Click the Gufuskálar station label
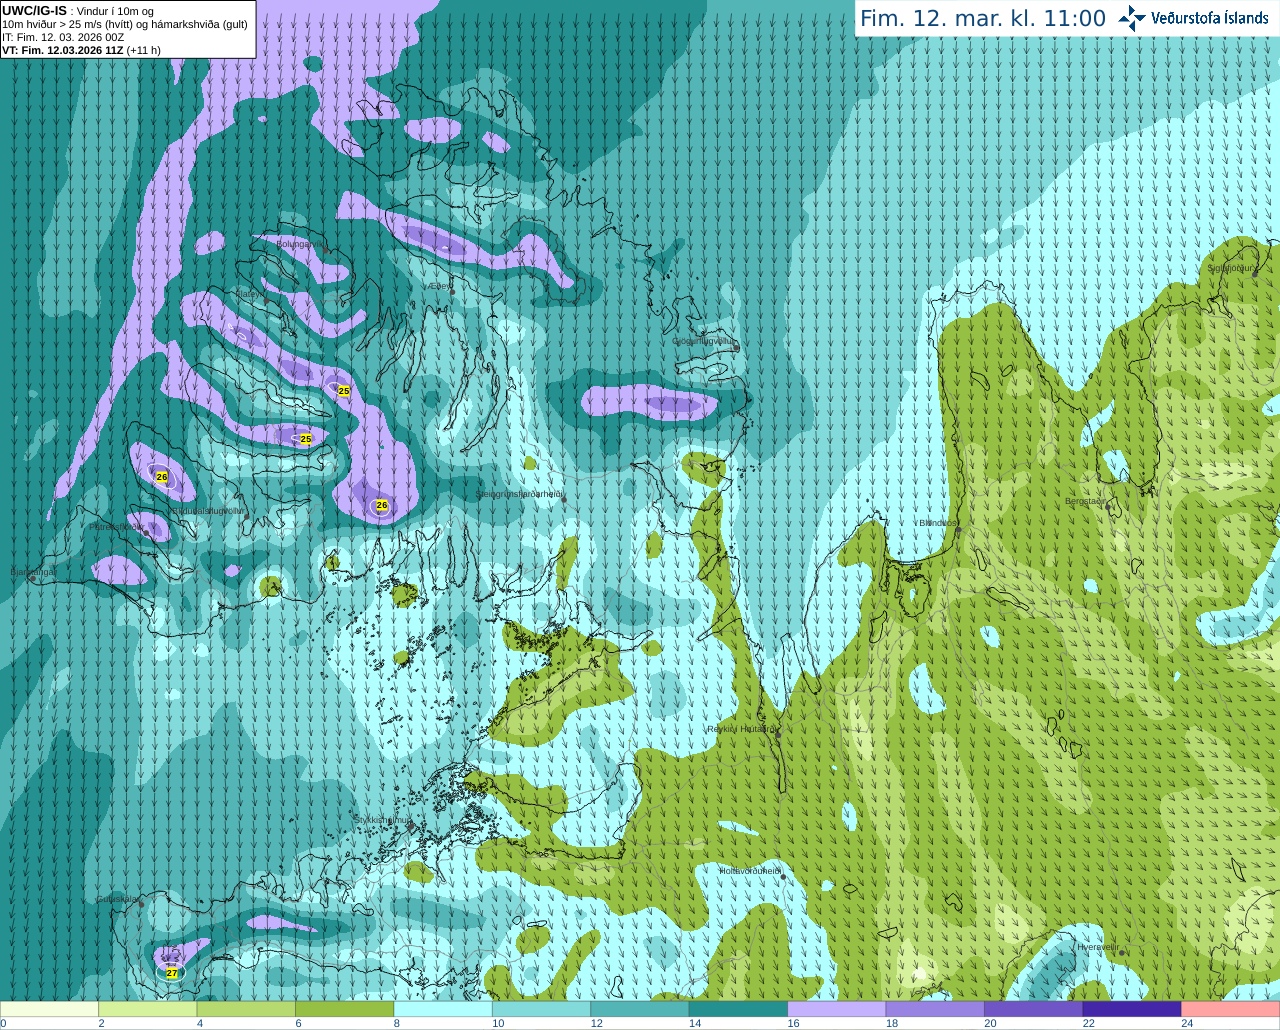 click(x=117, y=898)
